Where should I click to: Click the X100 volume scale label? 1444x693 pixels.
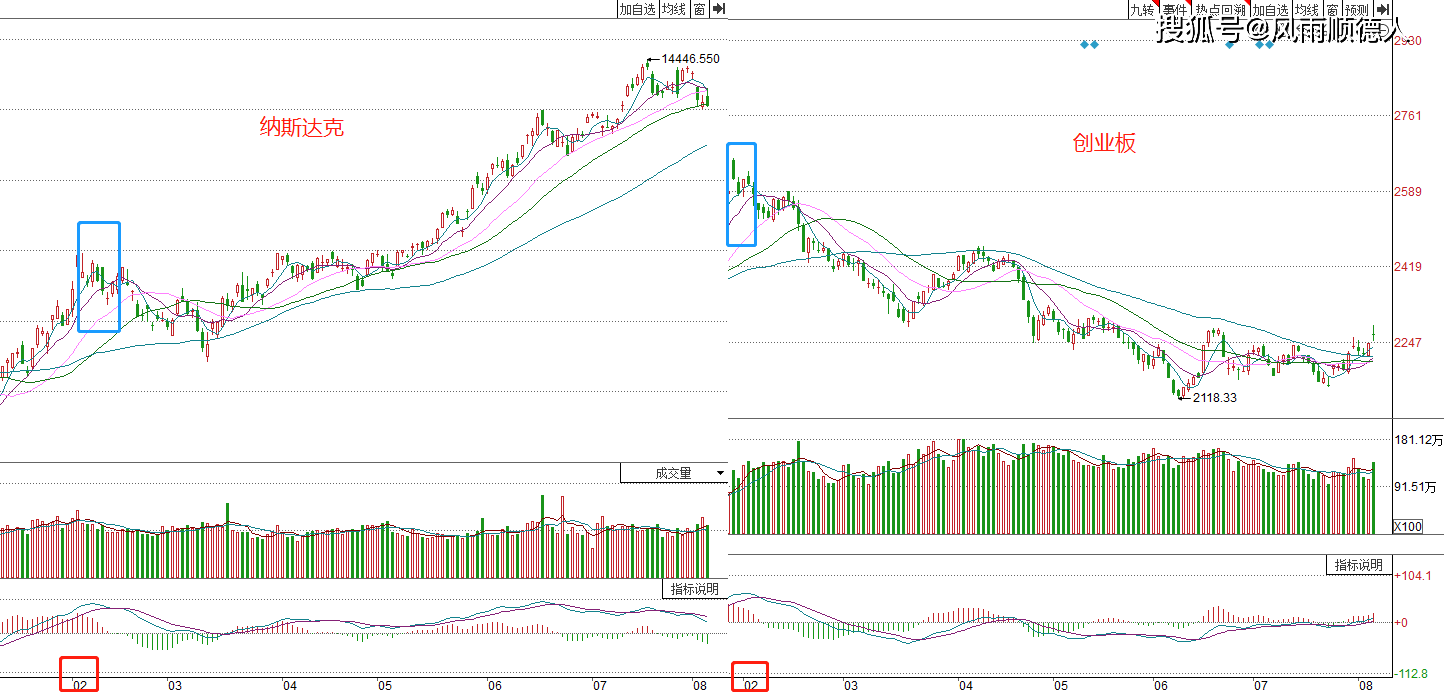click(1408, 526)
